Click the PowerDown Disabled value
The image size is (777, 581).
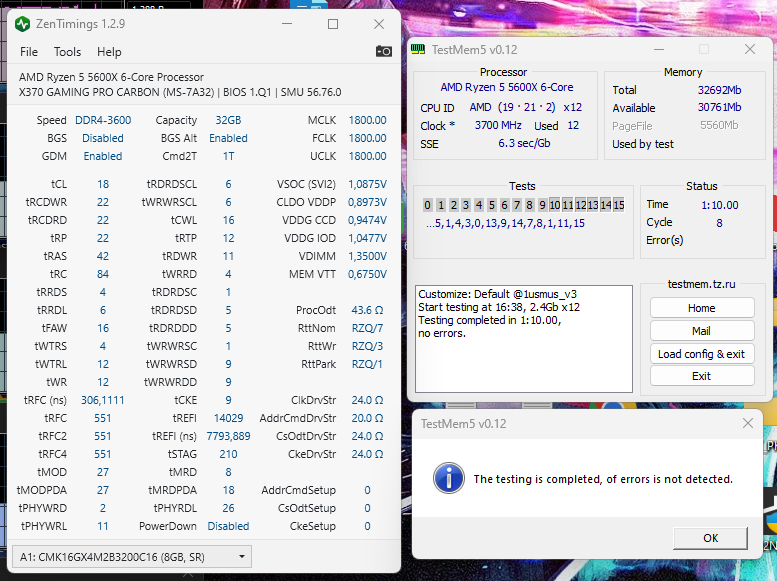pos(228,526)
